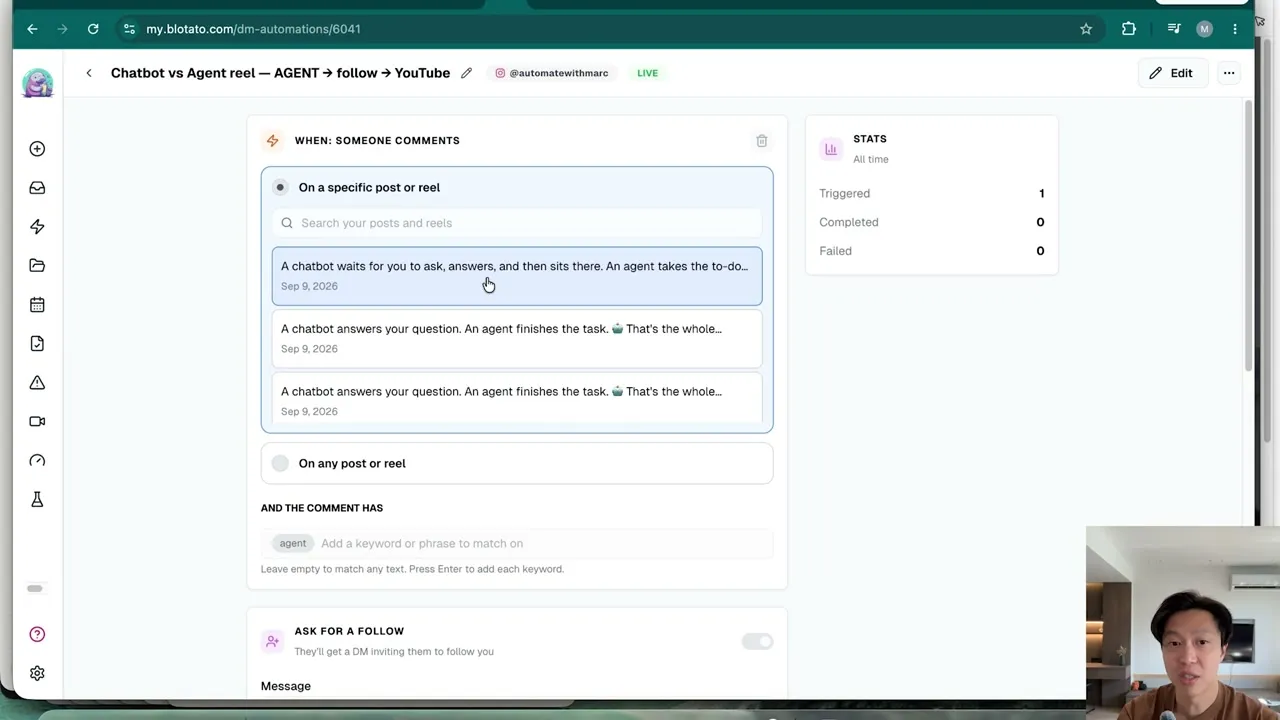The width and height of the screenshot is (1280, 720).
Task: Select the third 'chatbot answers your question' post
Action: (x=517, y=400)
